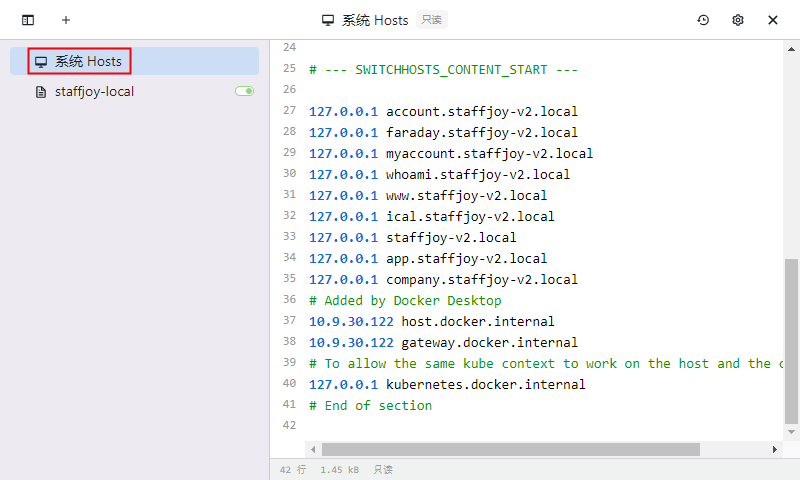
Task: Close the SwitchHosts window
Action: click(x=772, y=20)
